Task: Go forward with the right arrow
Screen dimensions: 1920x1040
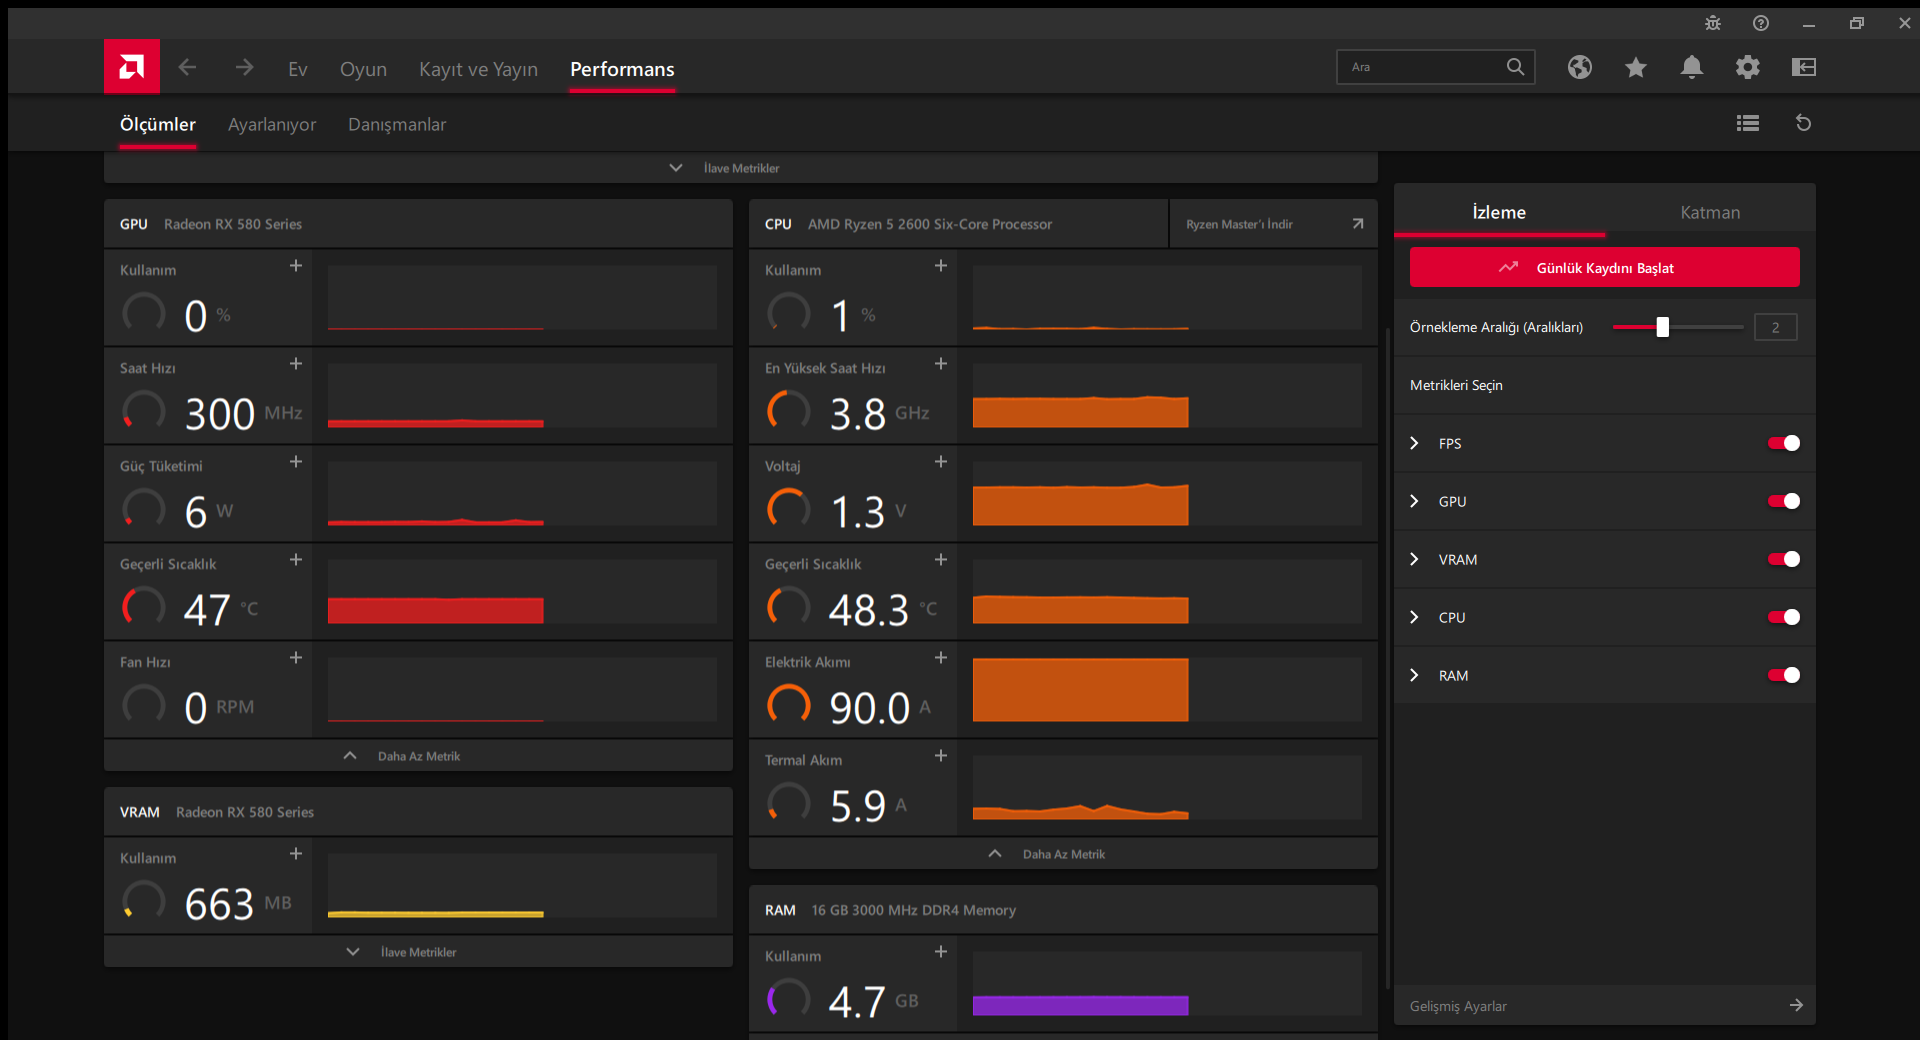Action: 244,67
